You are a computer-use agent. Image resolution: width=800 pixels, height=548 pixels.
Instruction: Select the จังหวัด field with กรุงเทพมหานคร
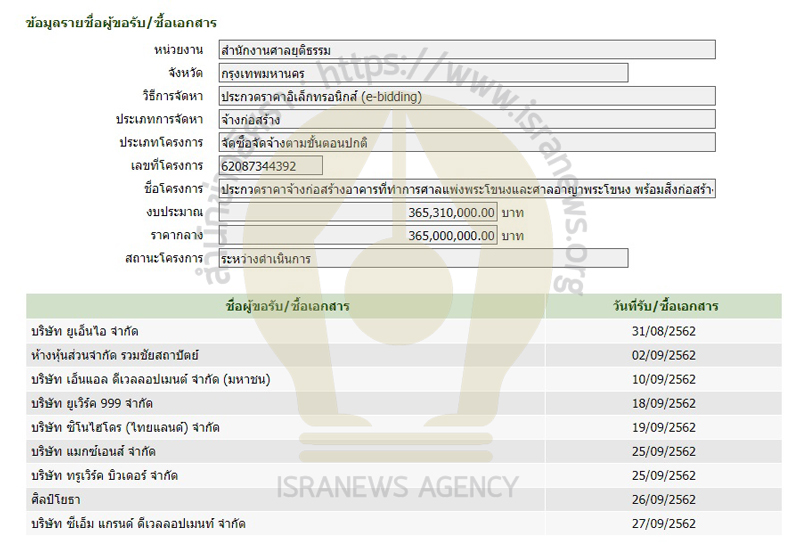423,73
